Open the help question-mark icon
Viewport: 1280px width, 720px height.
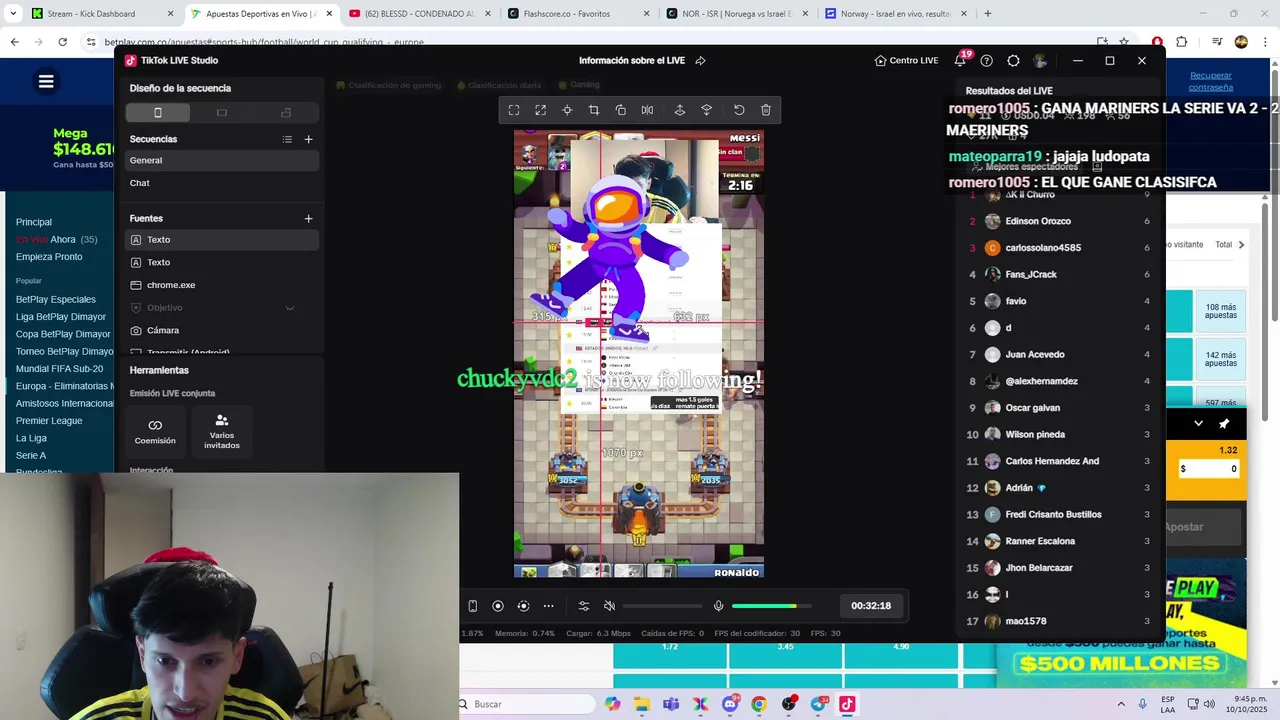click(x=987, y=61)
